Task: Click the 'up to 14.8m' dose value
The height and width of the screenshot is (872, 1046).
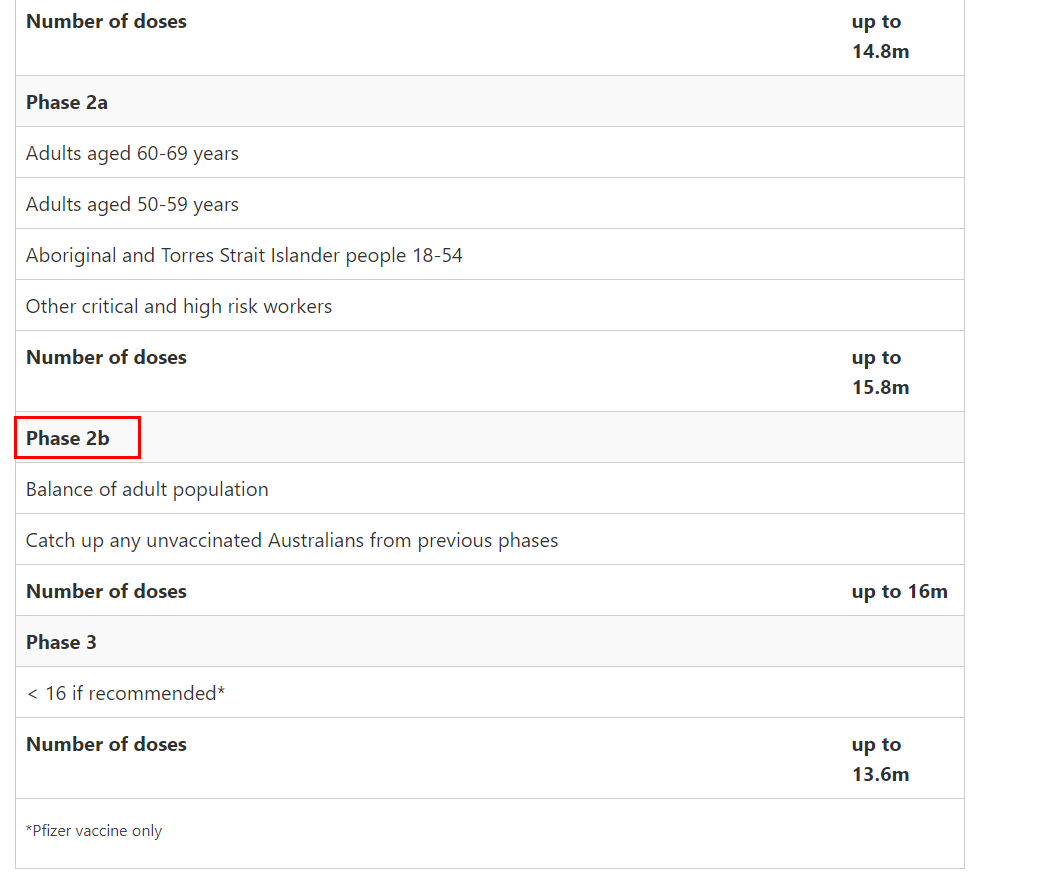Action: [880, 36]
